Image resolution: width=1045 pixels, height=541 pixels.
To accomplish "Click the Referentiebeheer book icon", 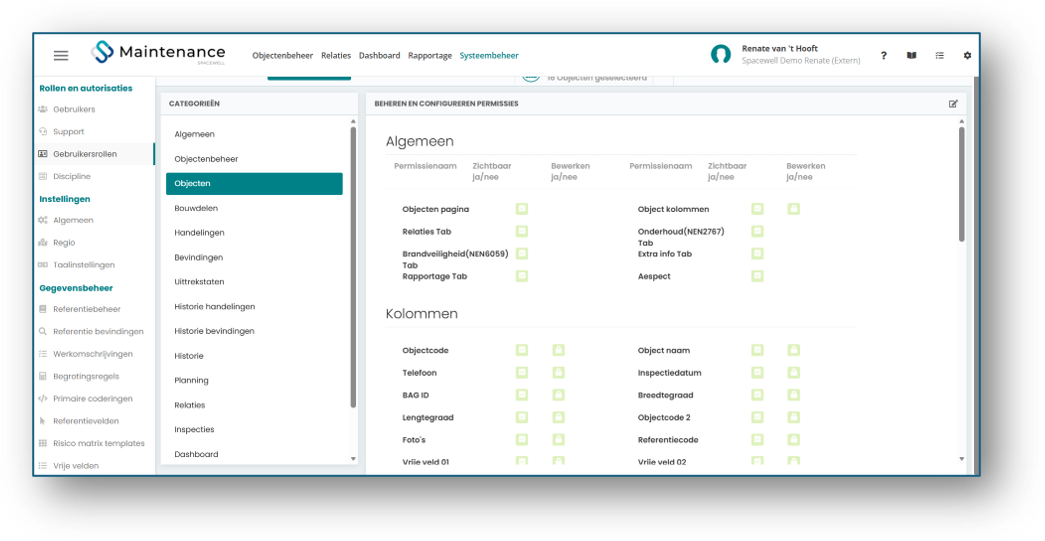I will point(43,309).
